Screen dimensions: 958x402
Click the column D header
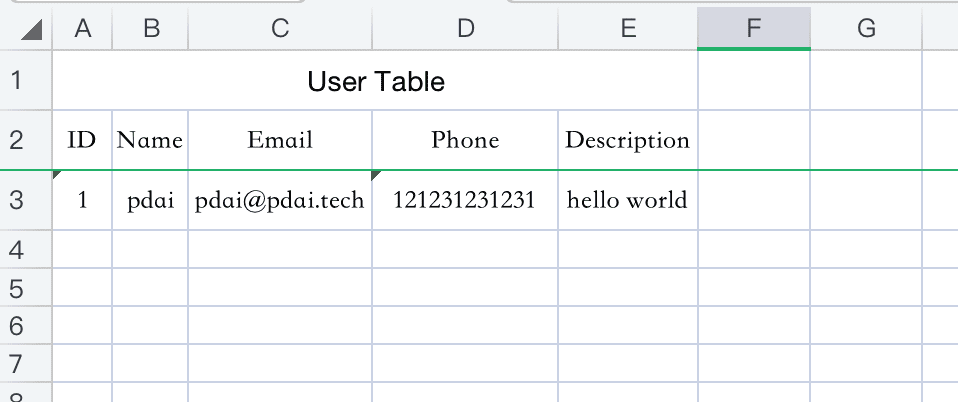(465, 30)
